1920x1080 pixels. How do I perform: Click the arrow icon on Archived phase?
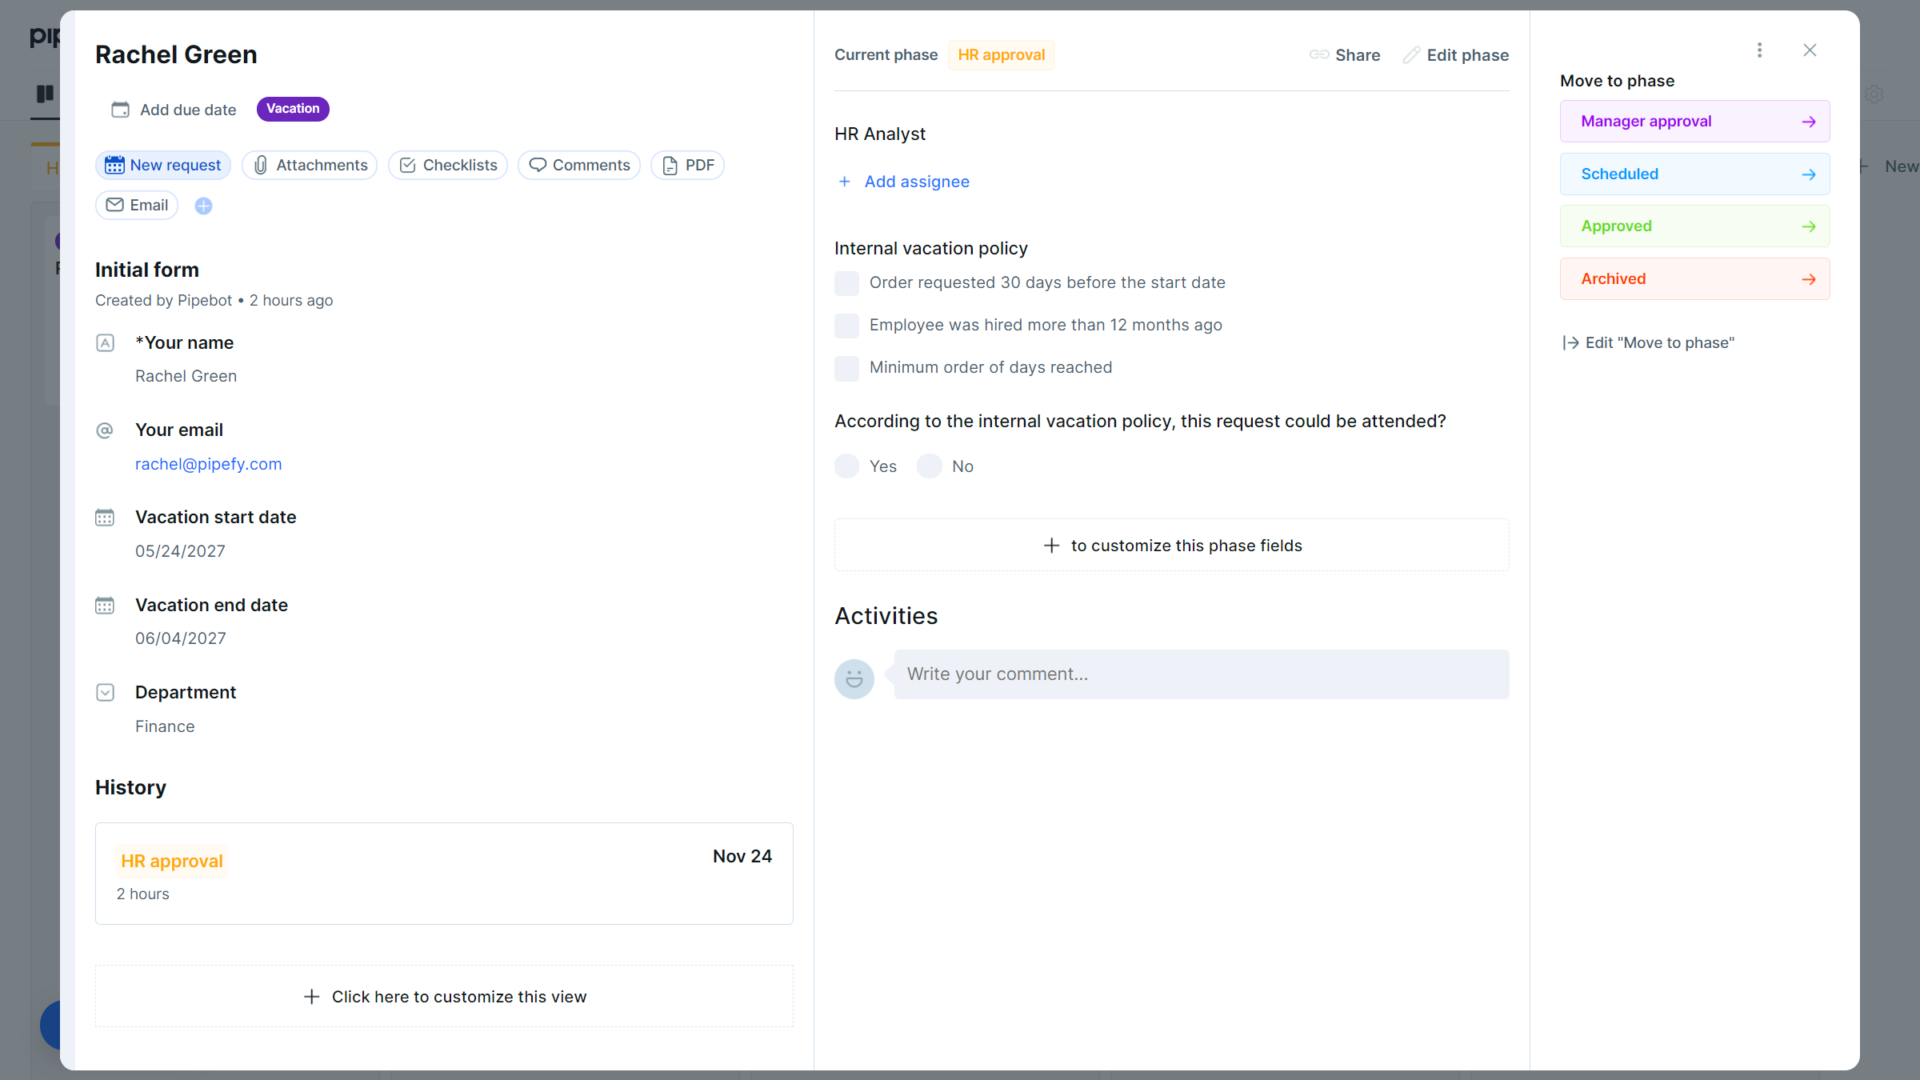[1809, 280]
